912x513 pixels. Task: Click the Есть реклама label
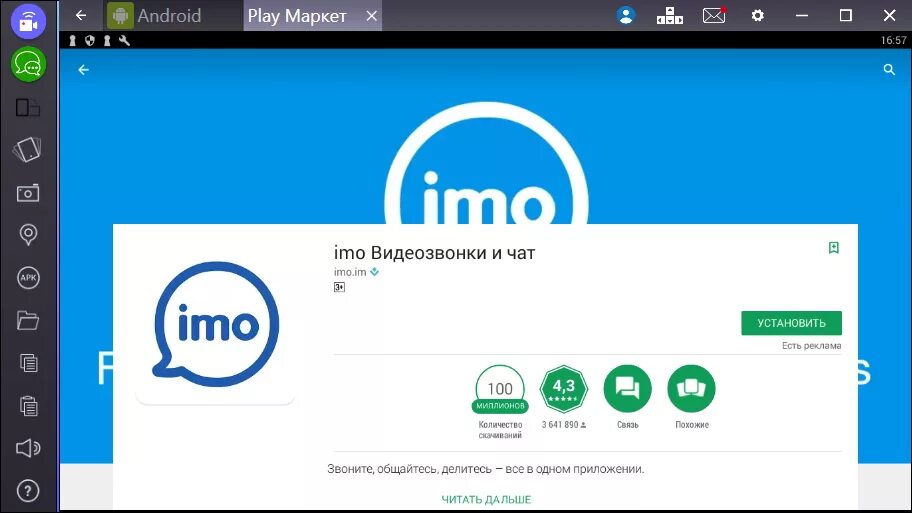(811, 345)
